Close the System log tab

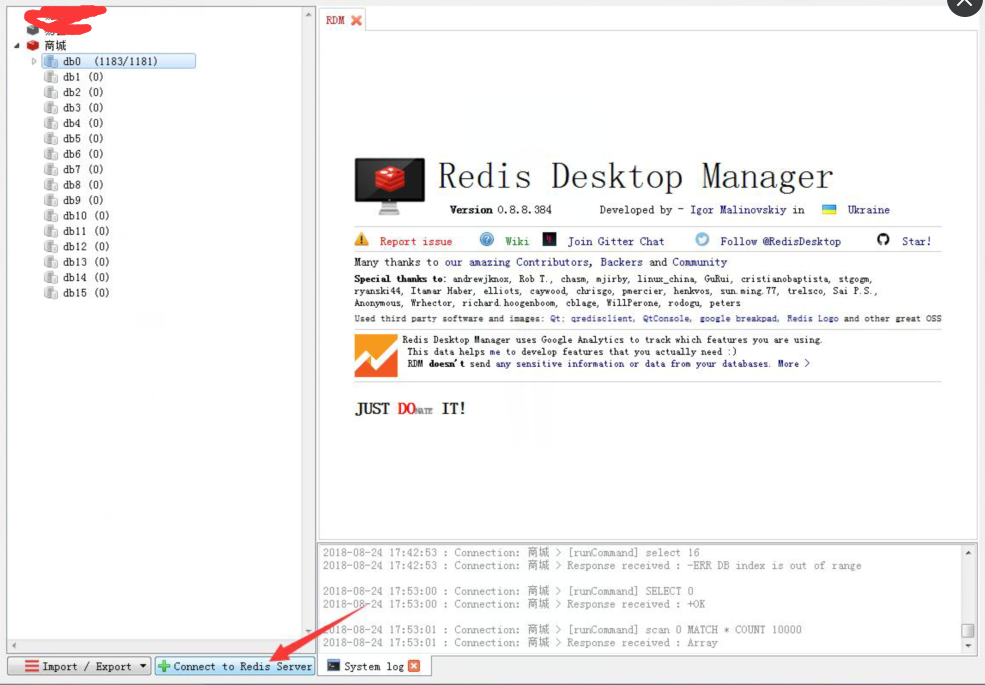(414, 666)
